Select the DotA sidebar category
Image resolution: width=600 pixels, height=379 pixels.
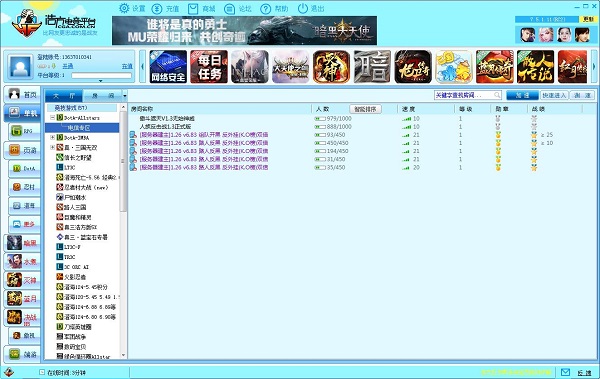coord(24,168)
